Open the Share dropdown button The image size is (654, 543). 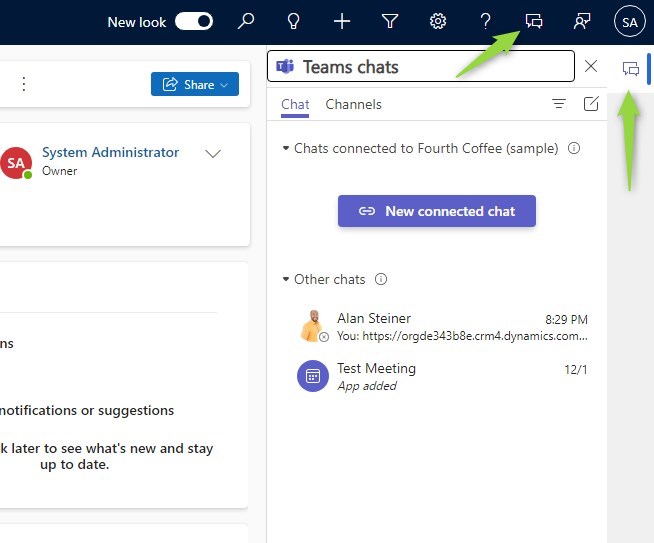195,85
